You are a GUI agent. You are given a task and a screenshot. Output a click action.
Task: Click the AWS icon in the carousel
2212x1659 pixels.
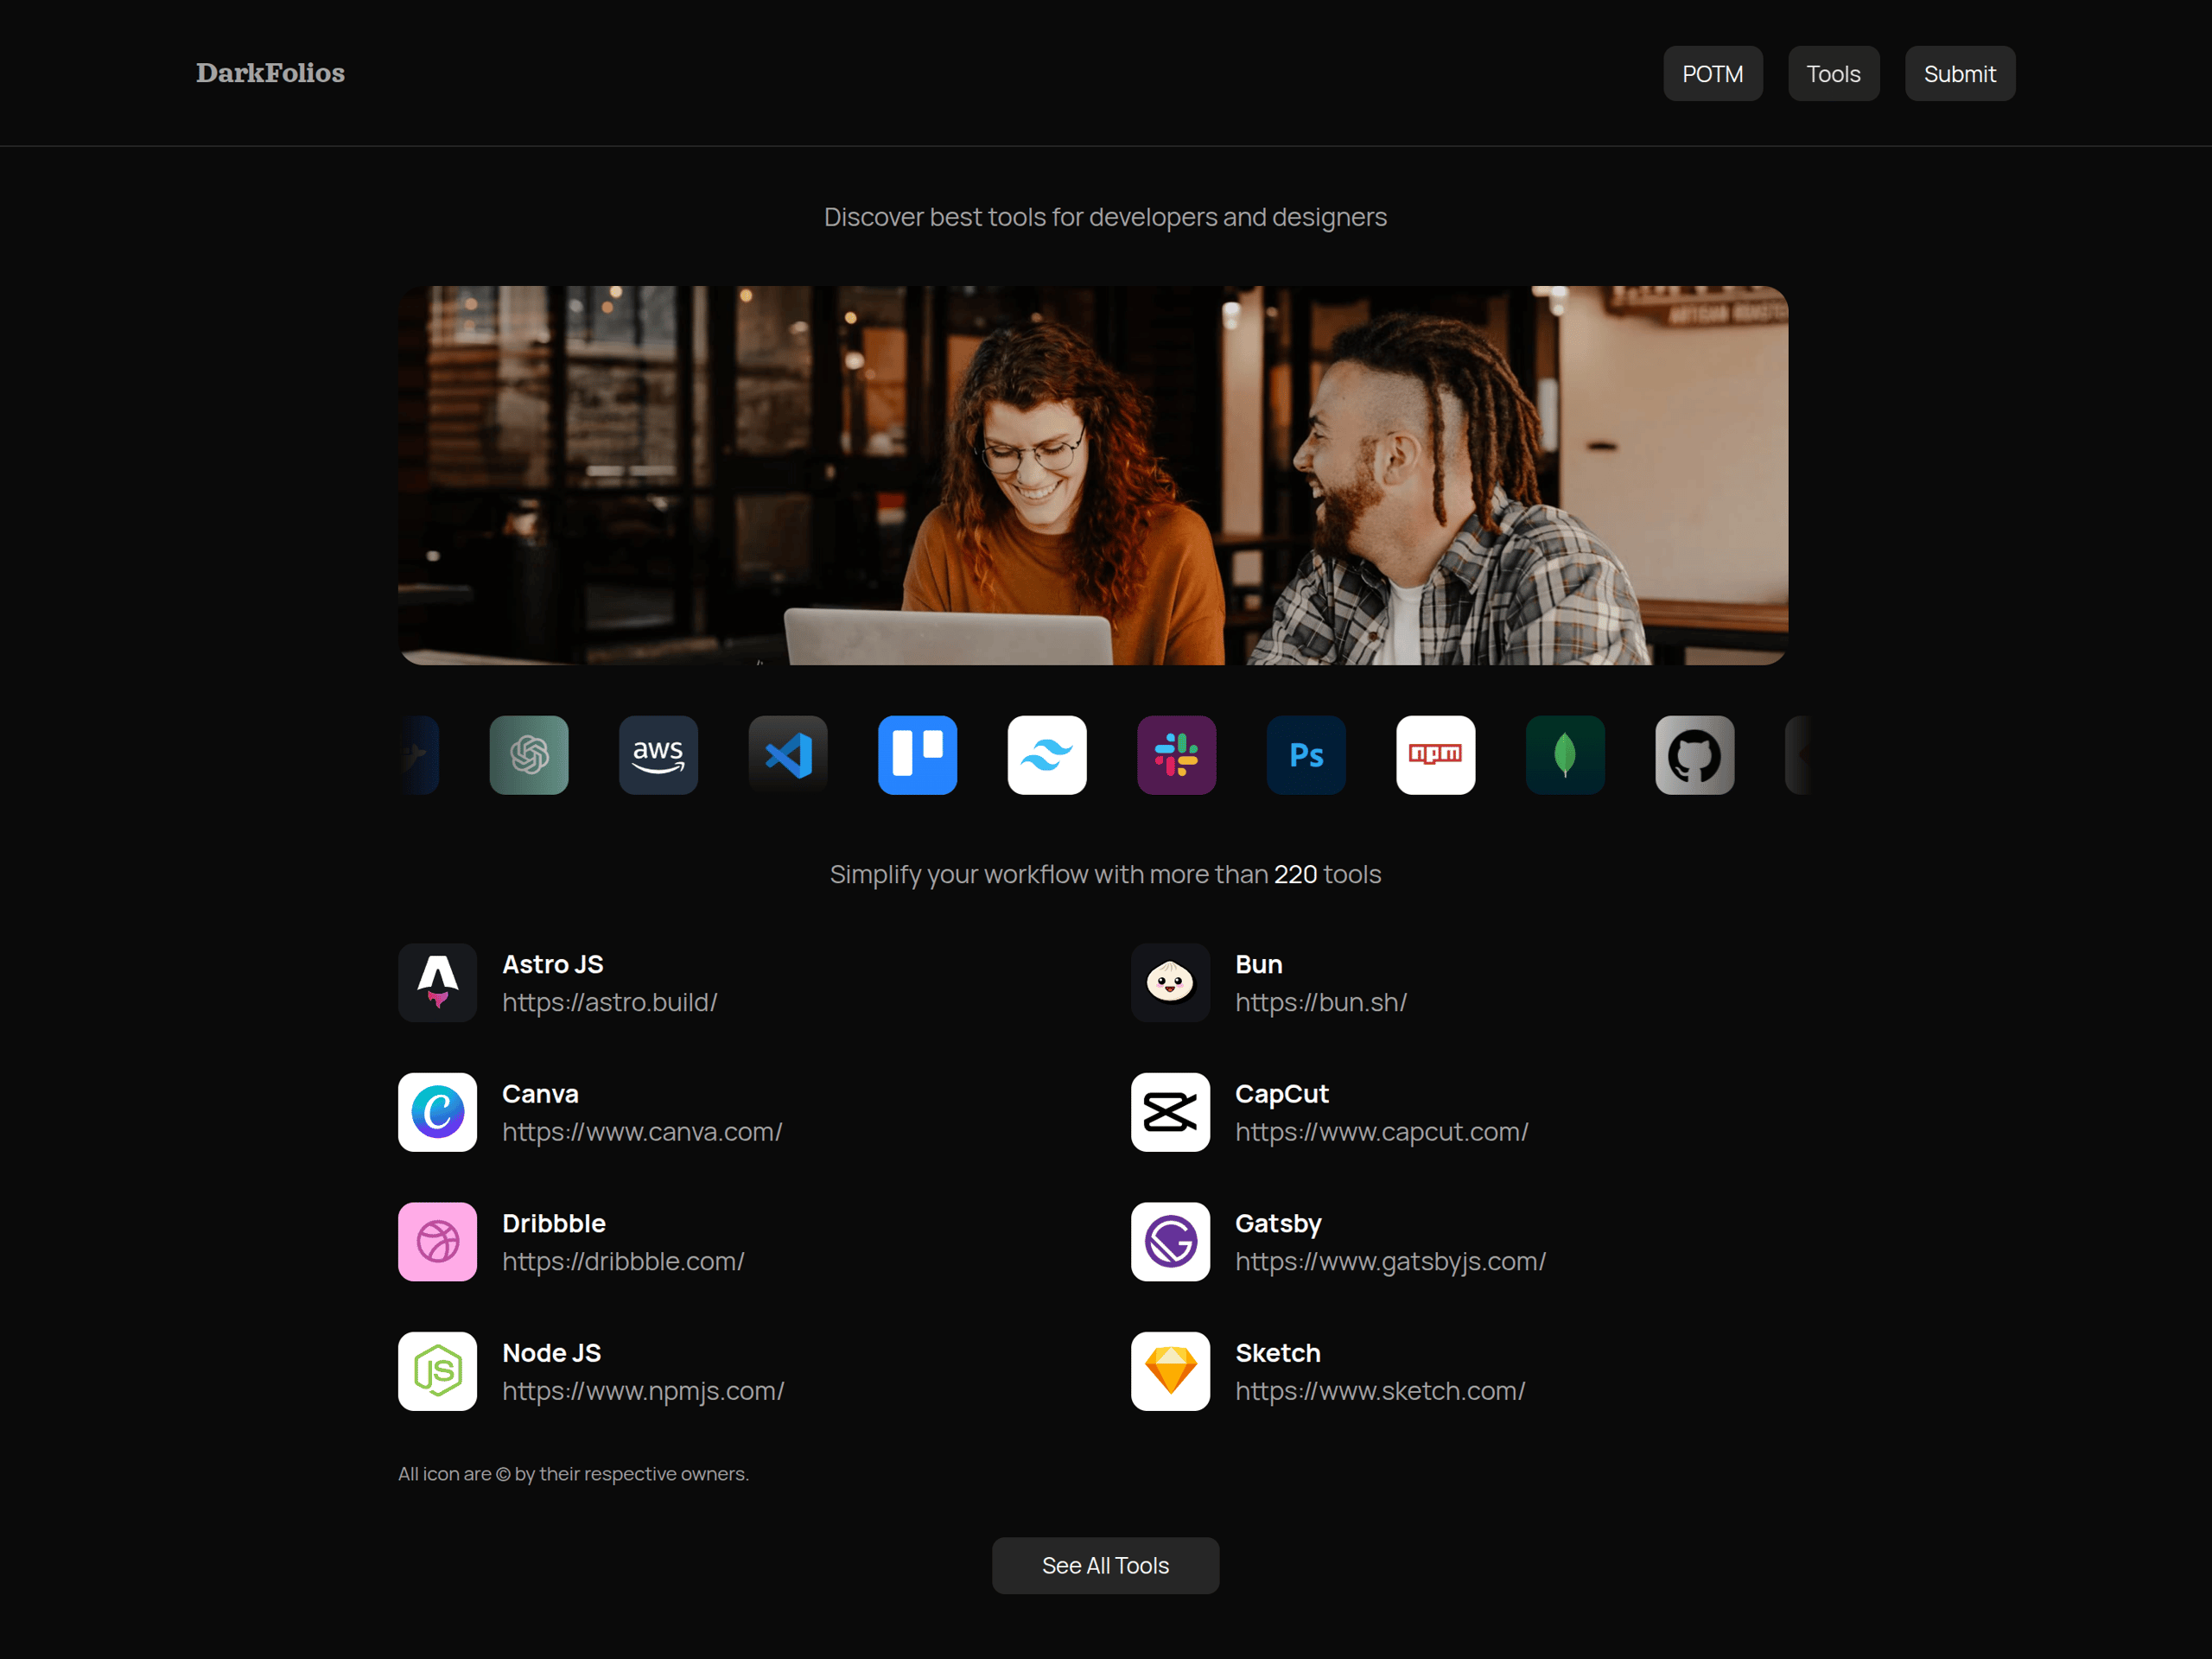pyautogui.click(x=658, y=755)
